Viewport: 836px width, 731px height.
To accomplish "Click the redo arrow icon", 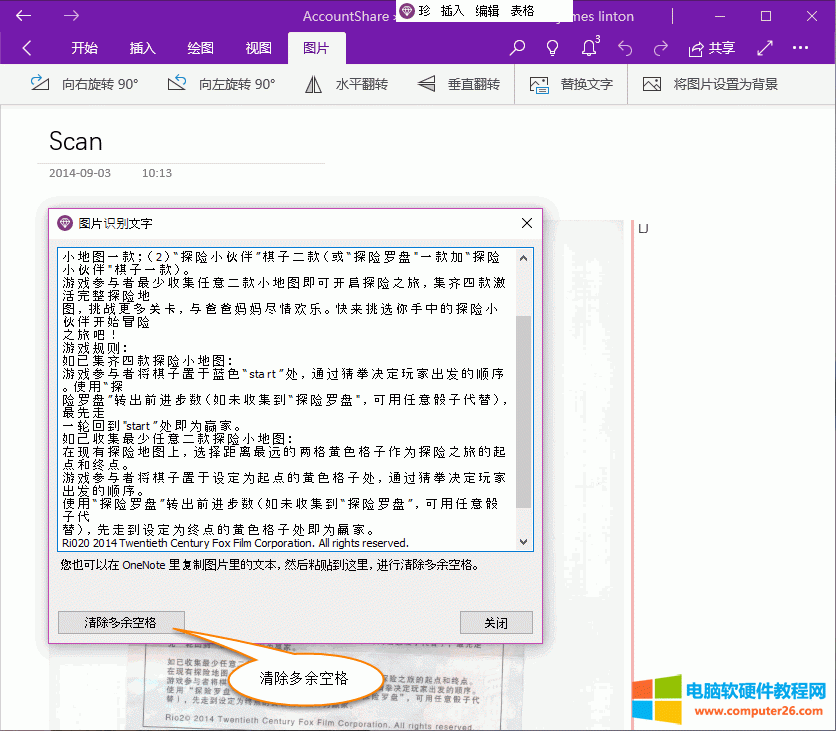I will (x=659, y=47).
